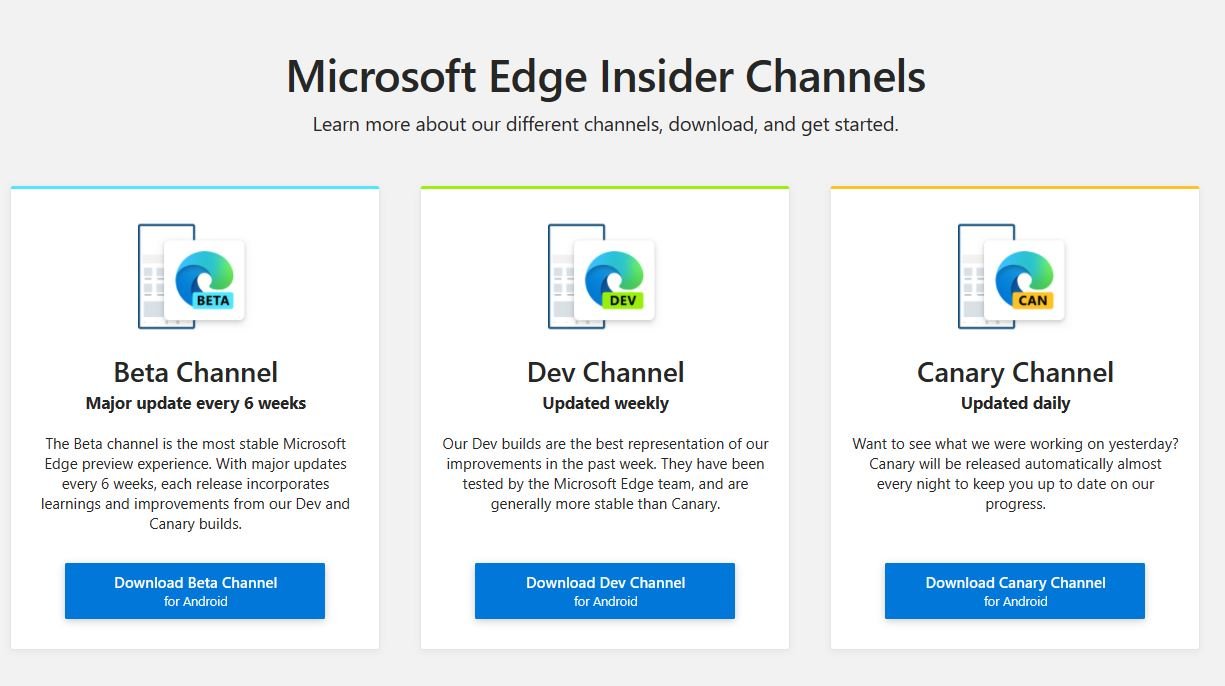Download Canary Channel for Android
Viewport: 1225px width, 686px height.
[1015, 591]
